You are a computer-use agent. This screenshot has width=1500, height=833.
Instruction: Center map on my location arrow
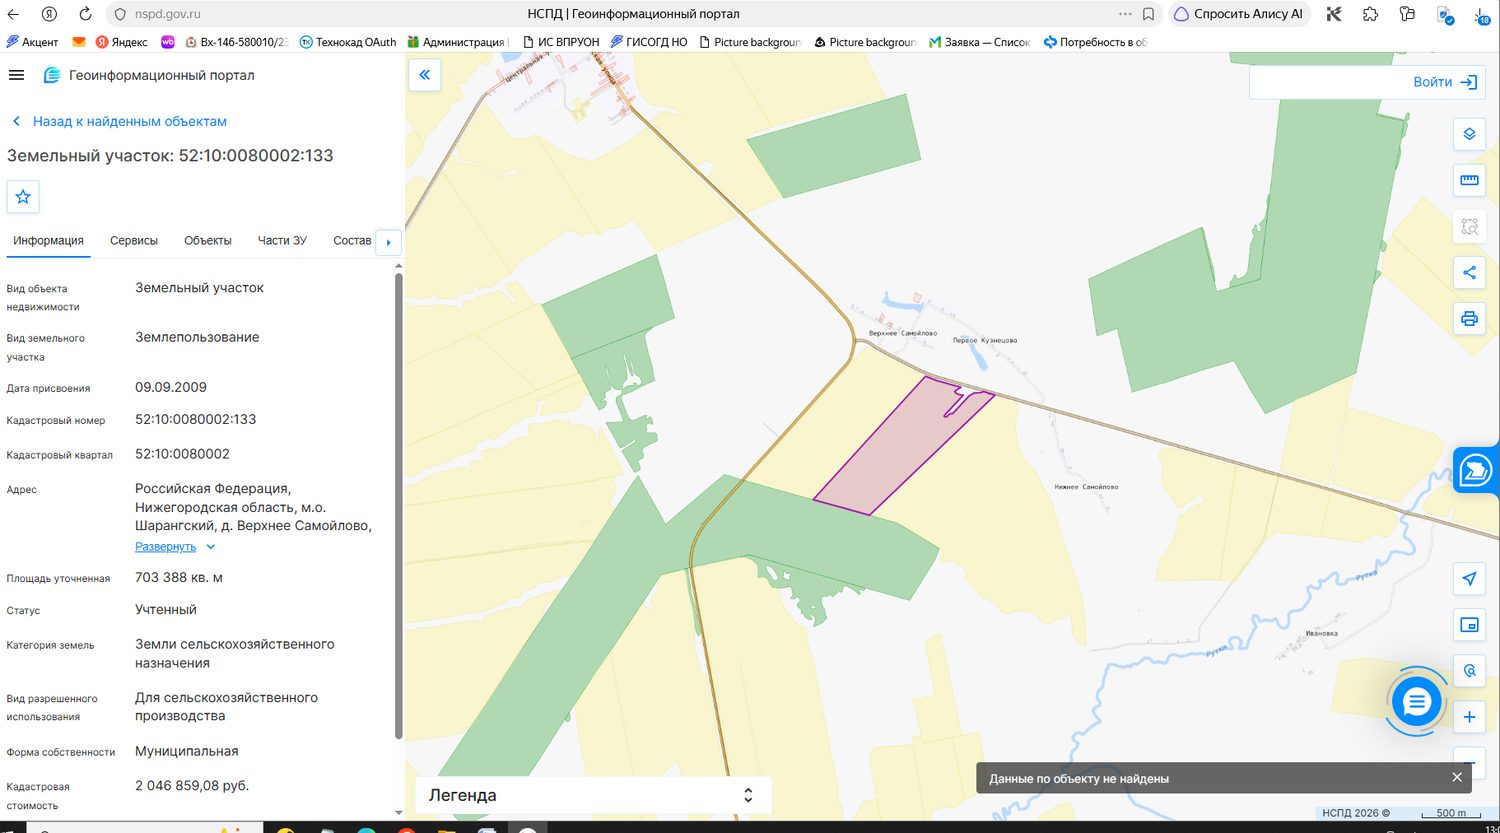(x=1469, y=579)
